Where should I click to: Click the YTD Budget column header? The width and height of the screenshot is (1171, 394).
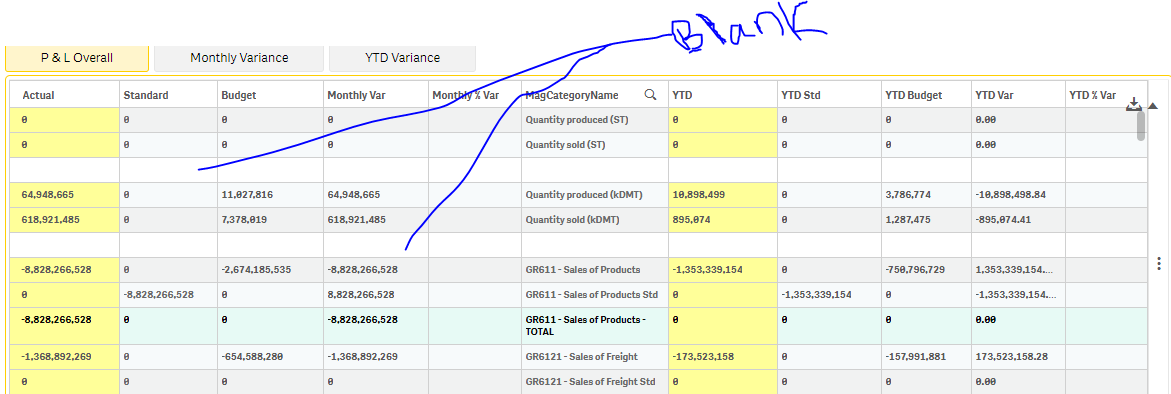(x=913, y=95)
